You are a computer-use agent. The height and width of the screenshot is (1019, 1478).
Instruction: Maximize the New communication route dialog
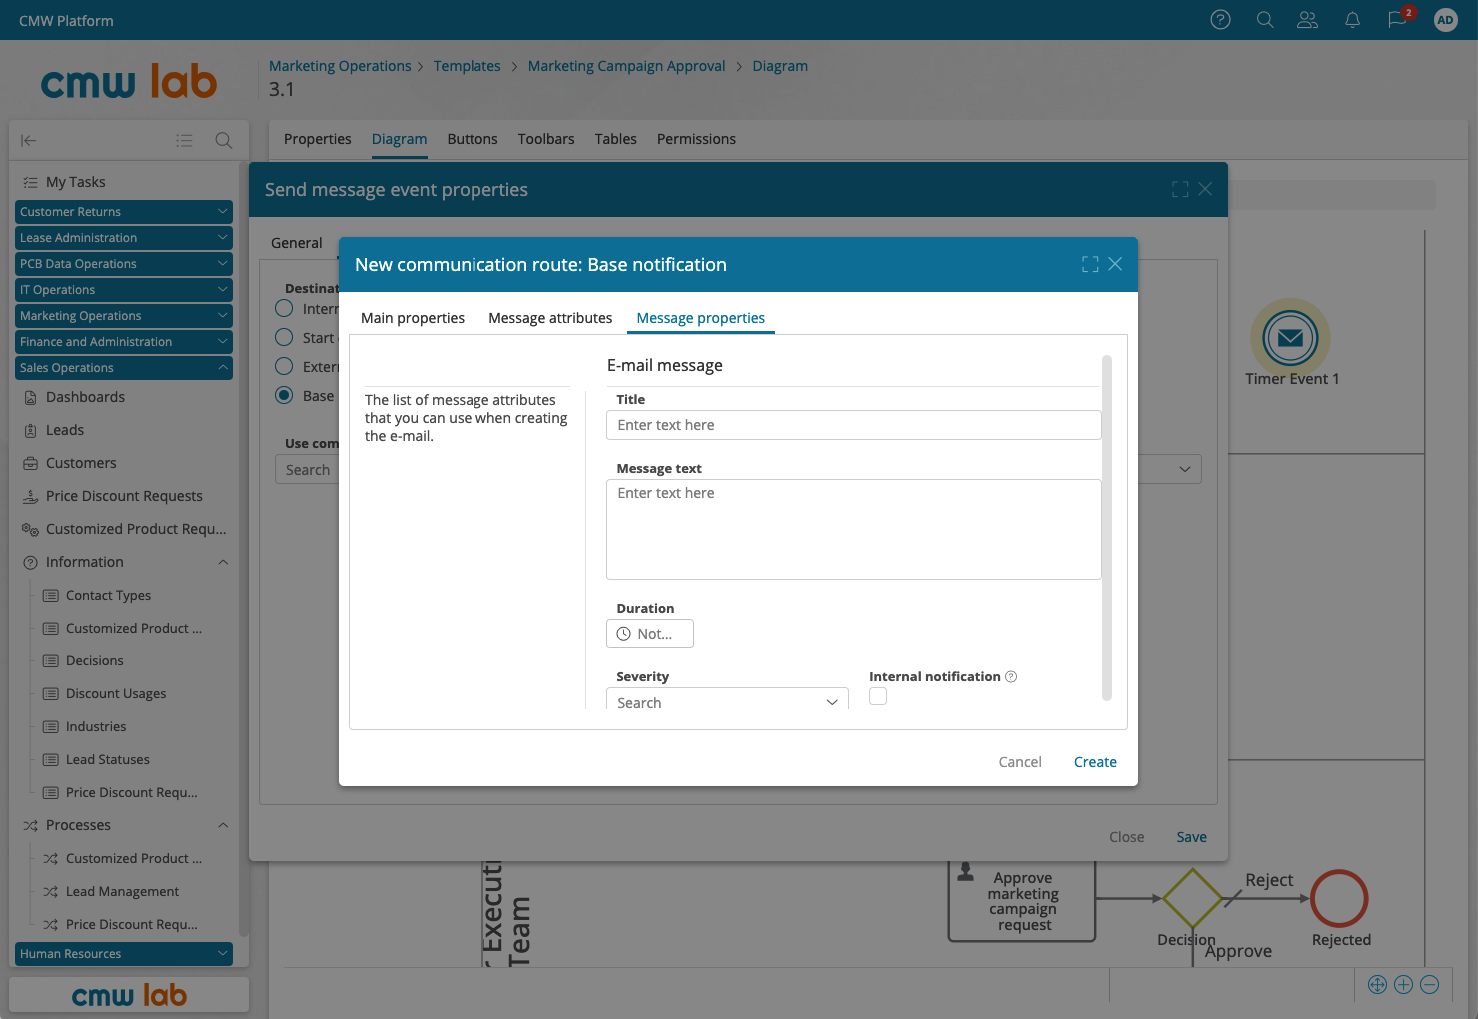click(x=1090, y=264)
